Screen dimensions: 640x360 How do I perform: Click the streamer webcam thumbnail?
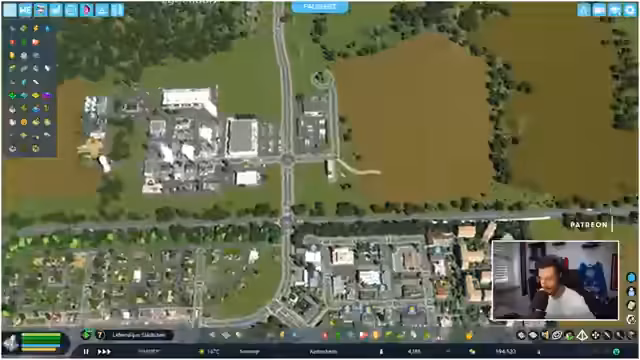pos(555,280)
